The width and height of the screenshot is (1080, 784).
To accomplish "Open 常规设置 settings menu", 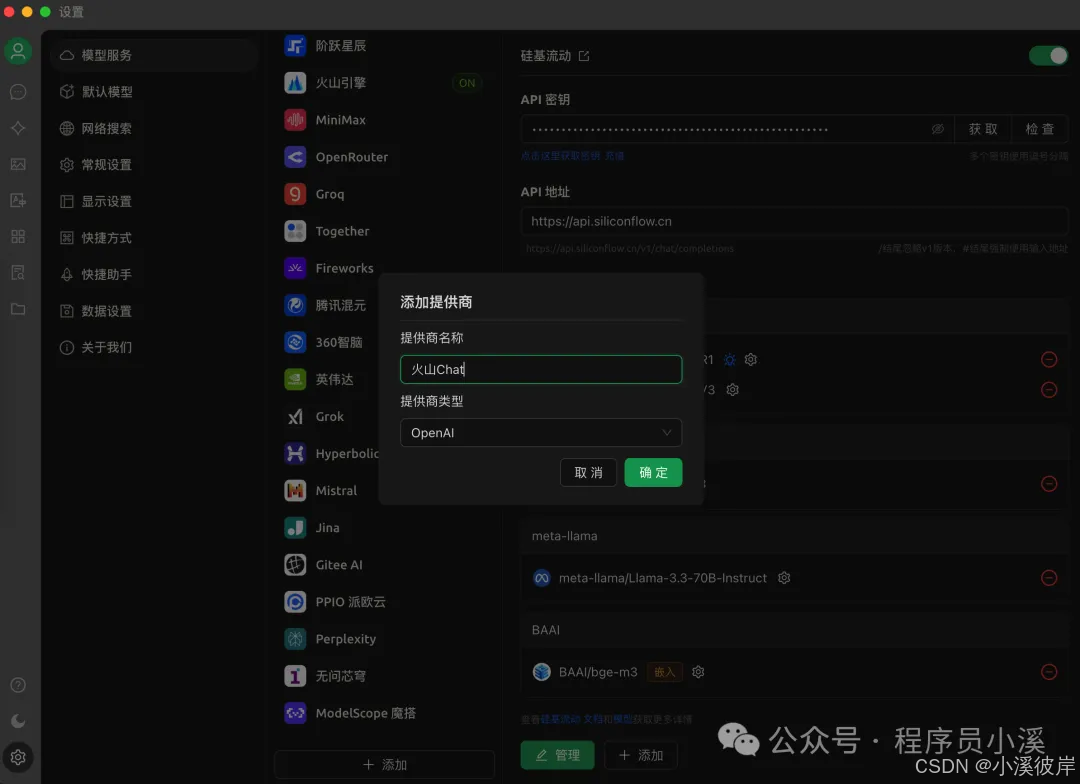I will coord(153,165).
